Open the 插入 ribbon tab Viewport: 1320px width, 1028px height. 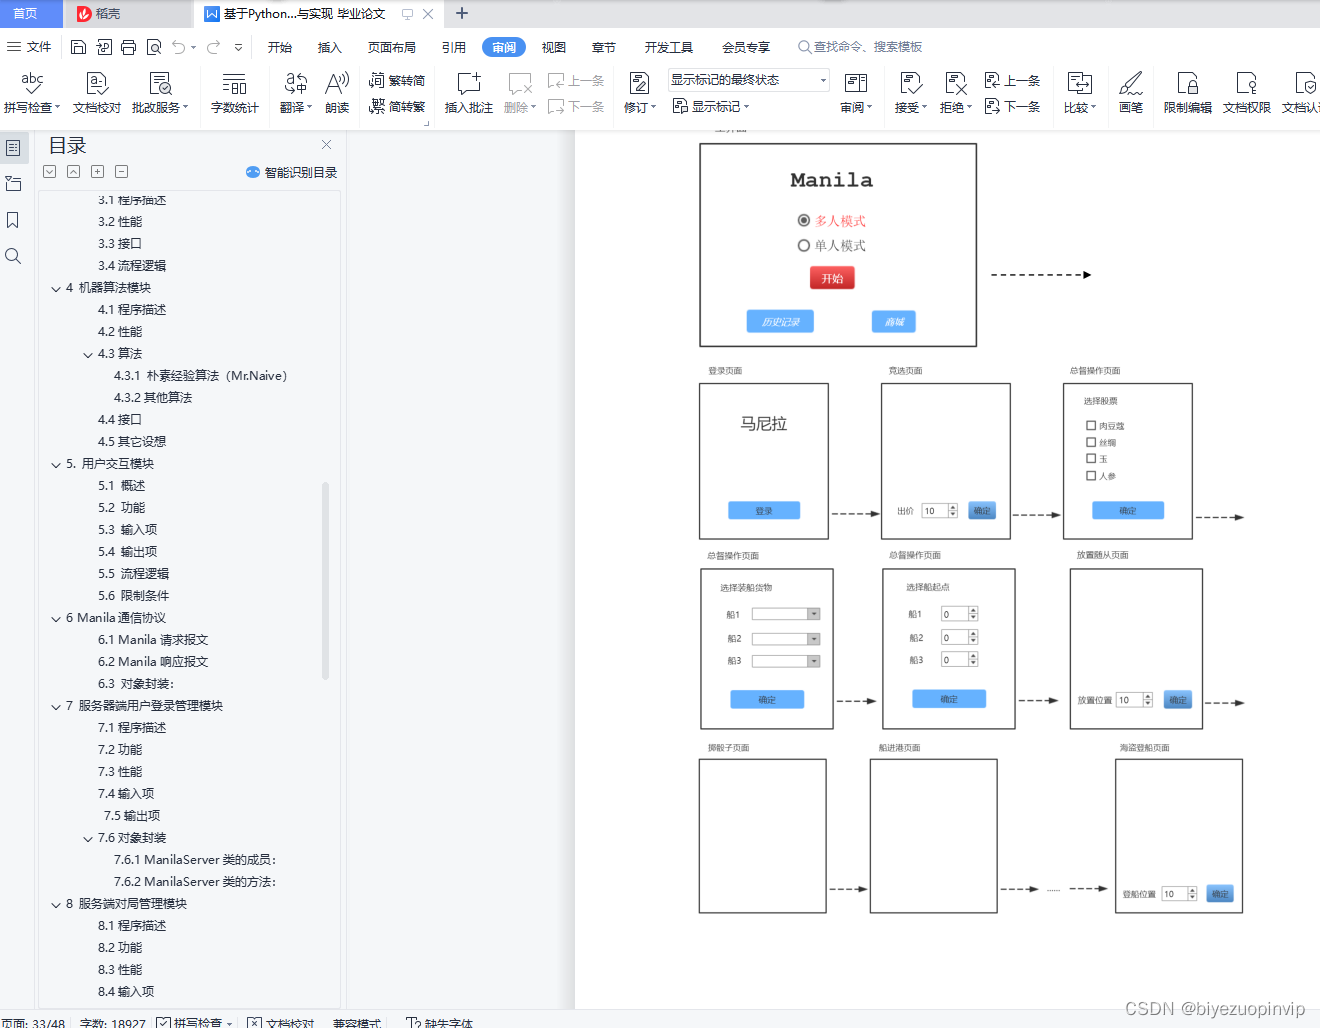click(x=330, y=47)
